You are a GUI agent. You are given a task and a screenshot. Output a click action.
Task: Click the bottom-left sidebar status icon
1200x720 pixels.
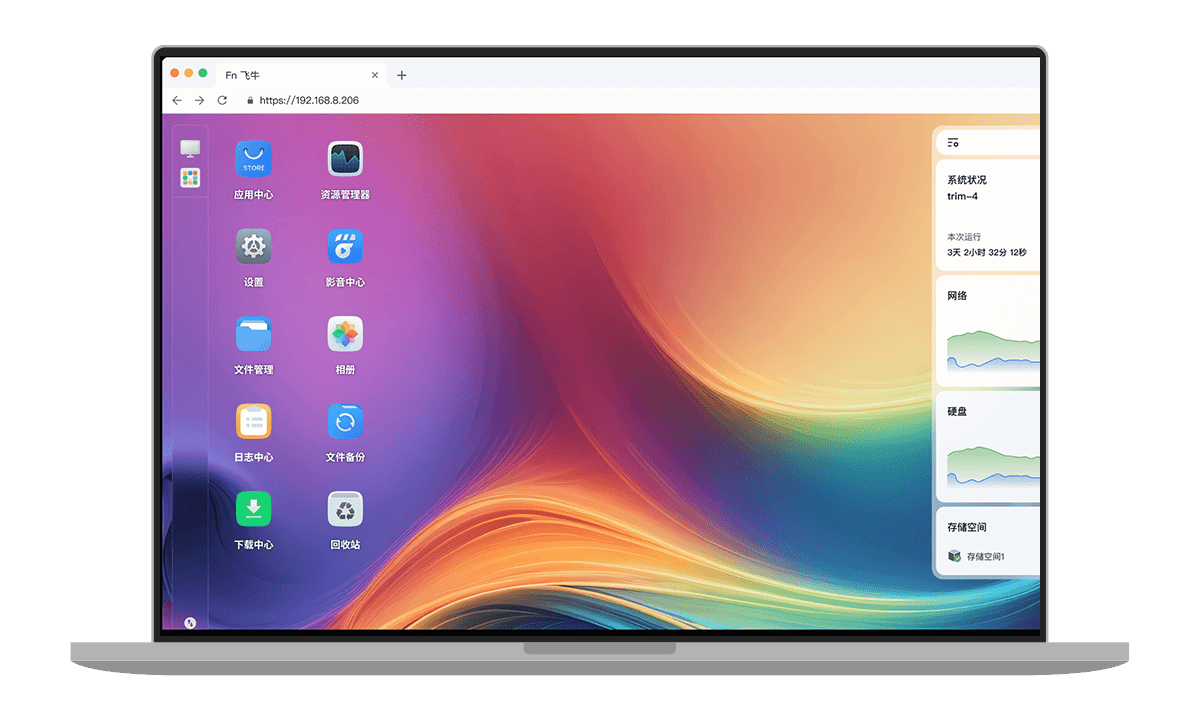(x=190, y=623)
